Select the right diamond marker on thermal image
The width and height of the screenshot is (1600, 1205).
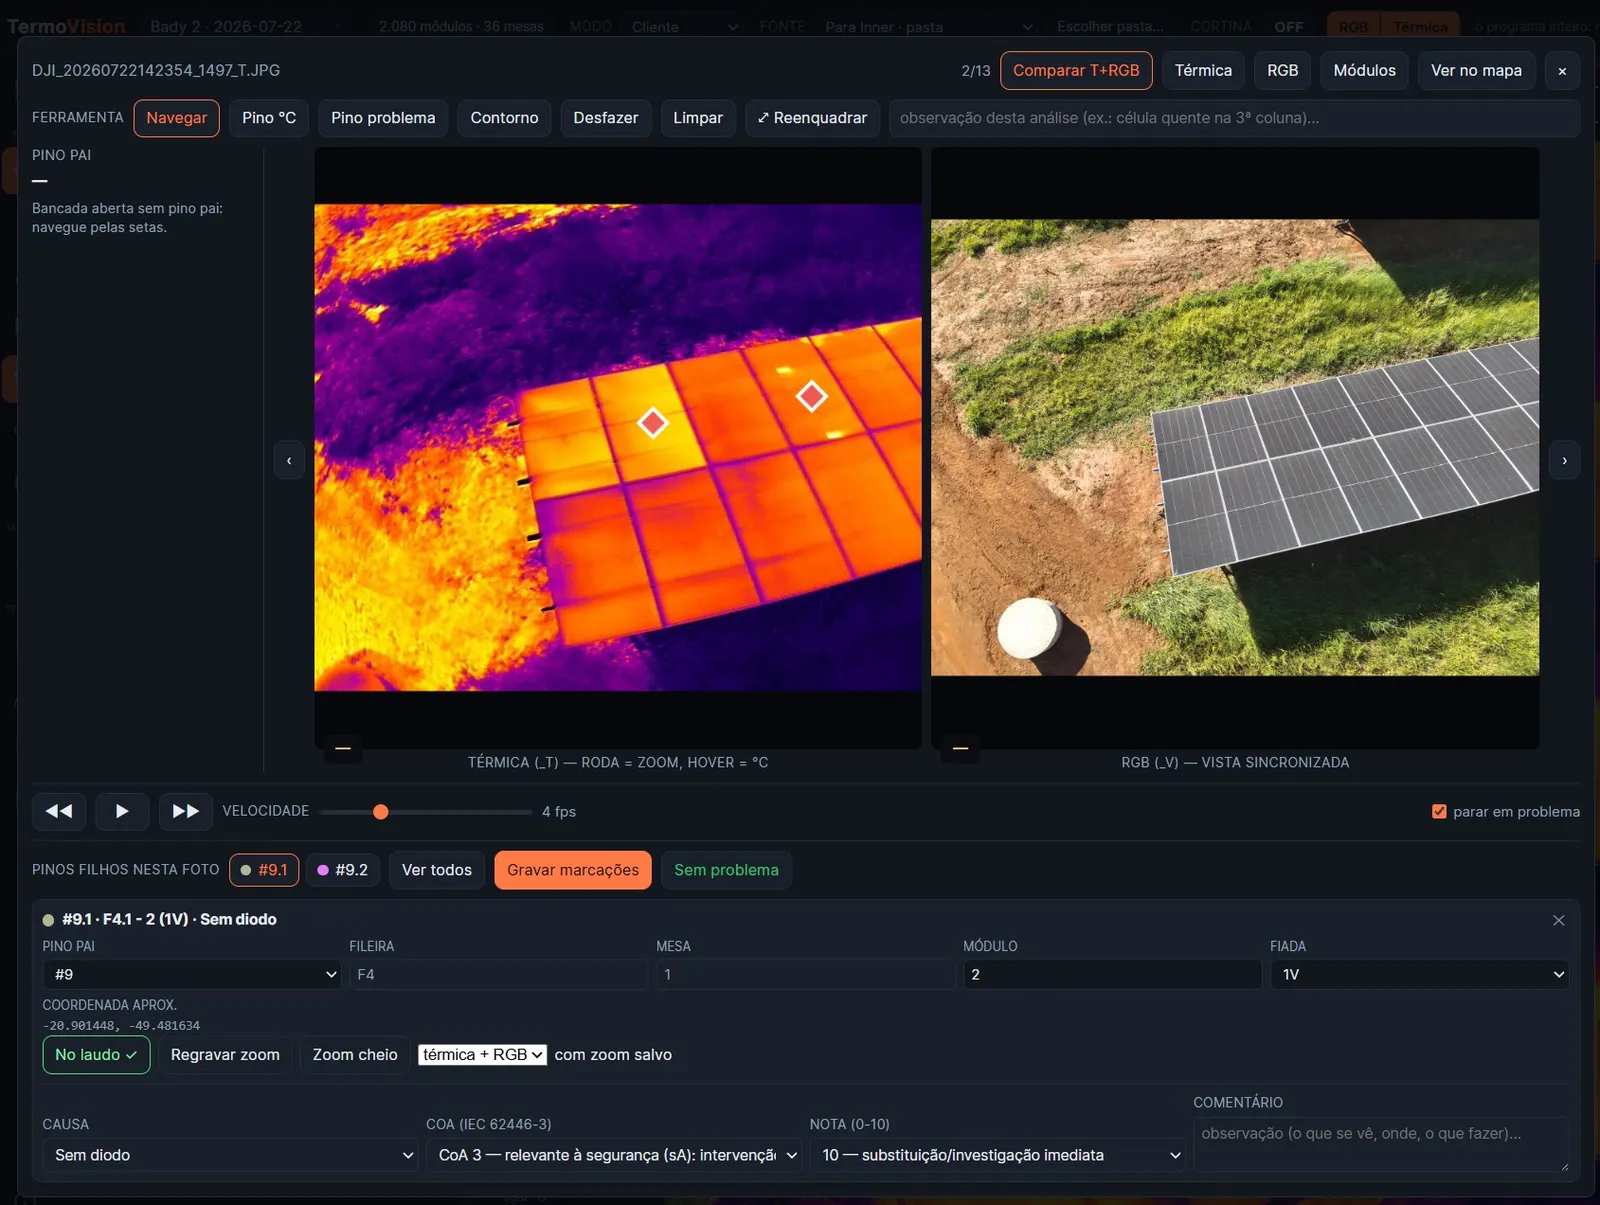pos(811,396)
